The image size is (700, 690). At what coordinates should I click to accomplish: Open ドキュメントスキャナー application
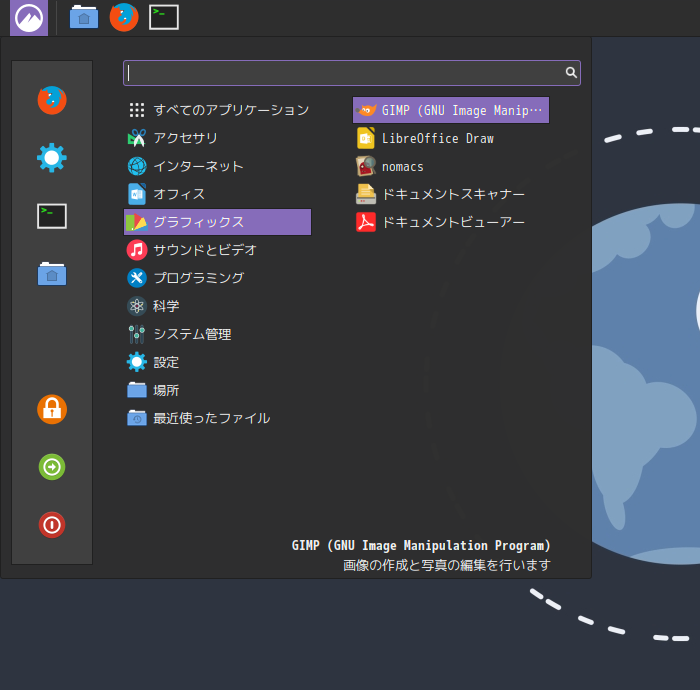click(x=452, y=194)
